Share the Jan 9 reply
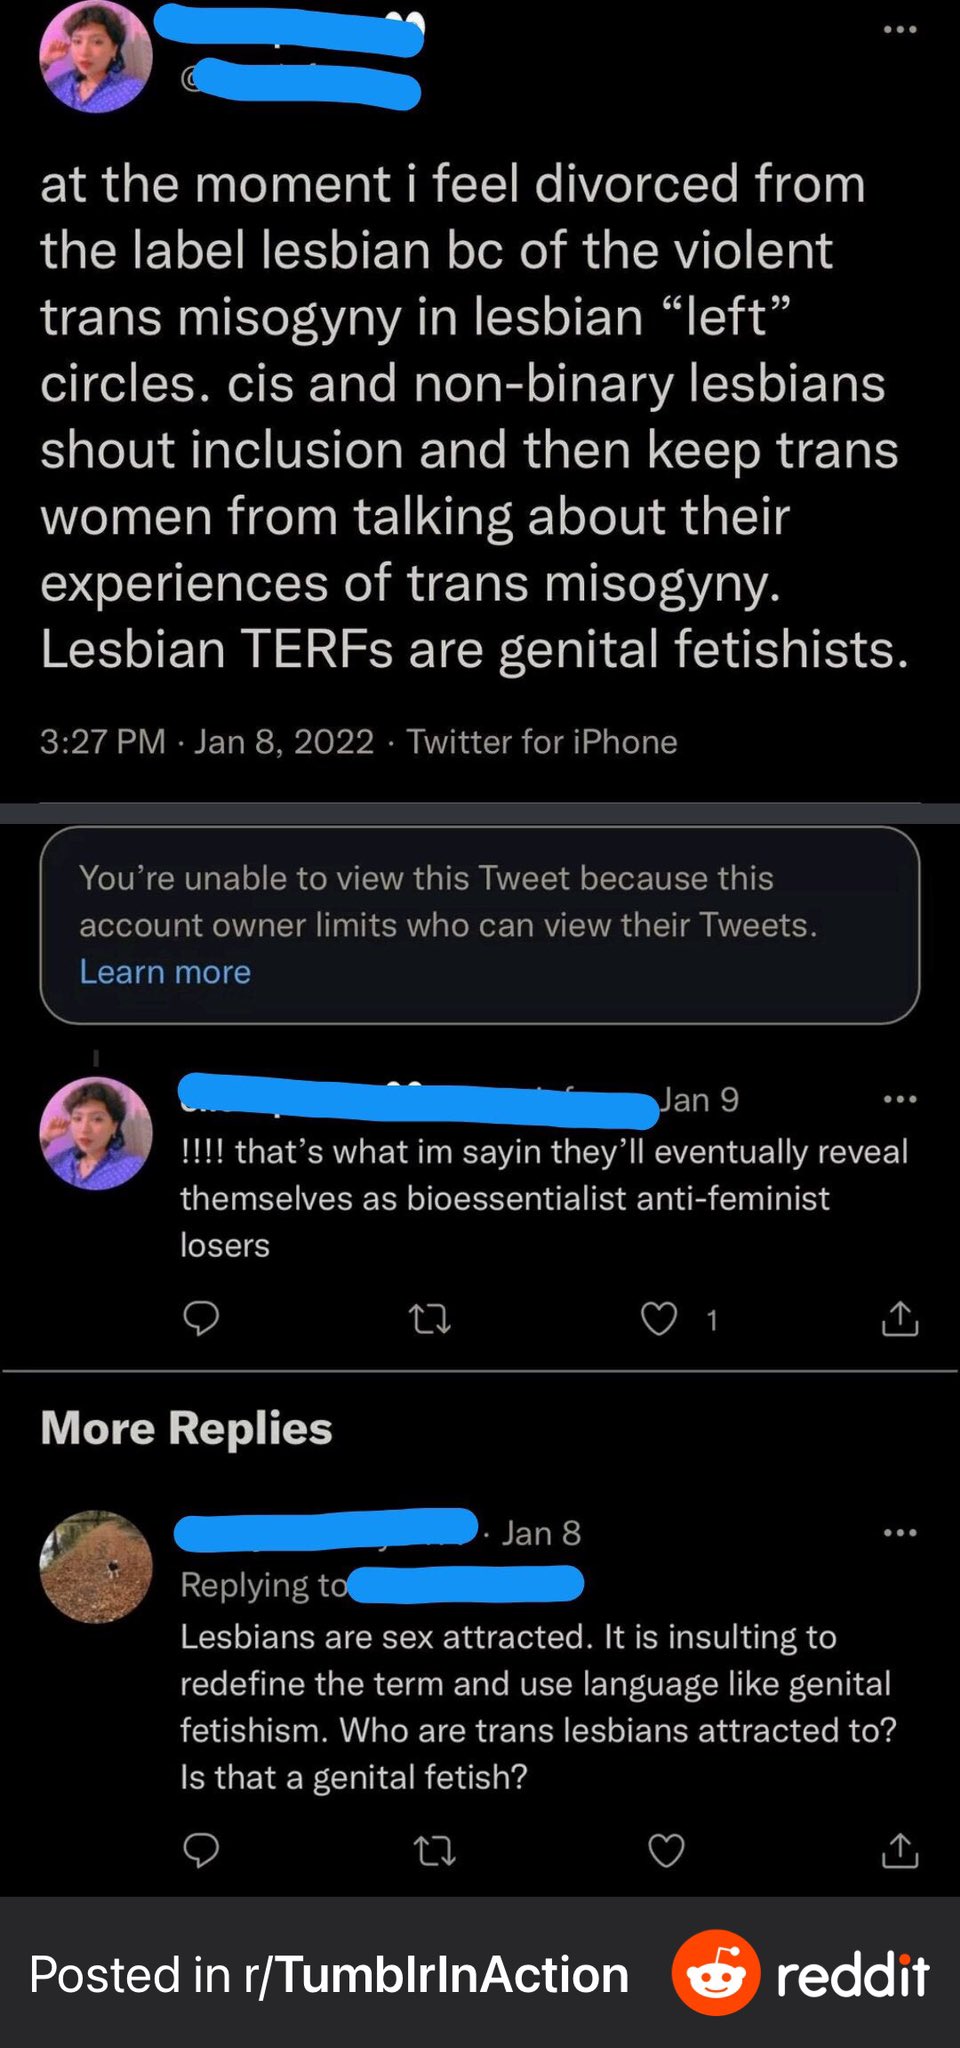The height and width of the screenshot is (2048, 960). pyautogui.click(x=899, y=1319)
